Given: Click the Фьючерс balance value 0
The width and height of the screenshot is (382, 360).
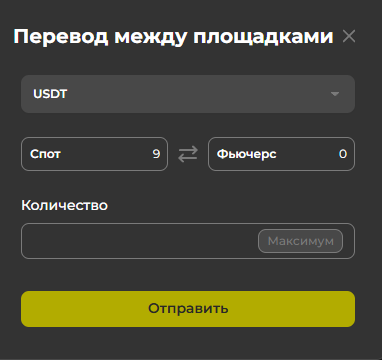Looking at the screenshot, I should coord(343,154).
